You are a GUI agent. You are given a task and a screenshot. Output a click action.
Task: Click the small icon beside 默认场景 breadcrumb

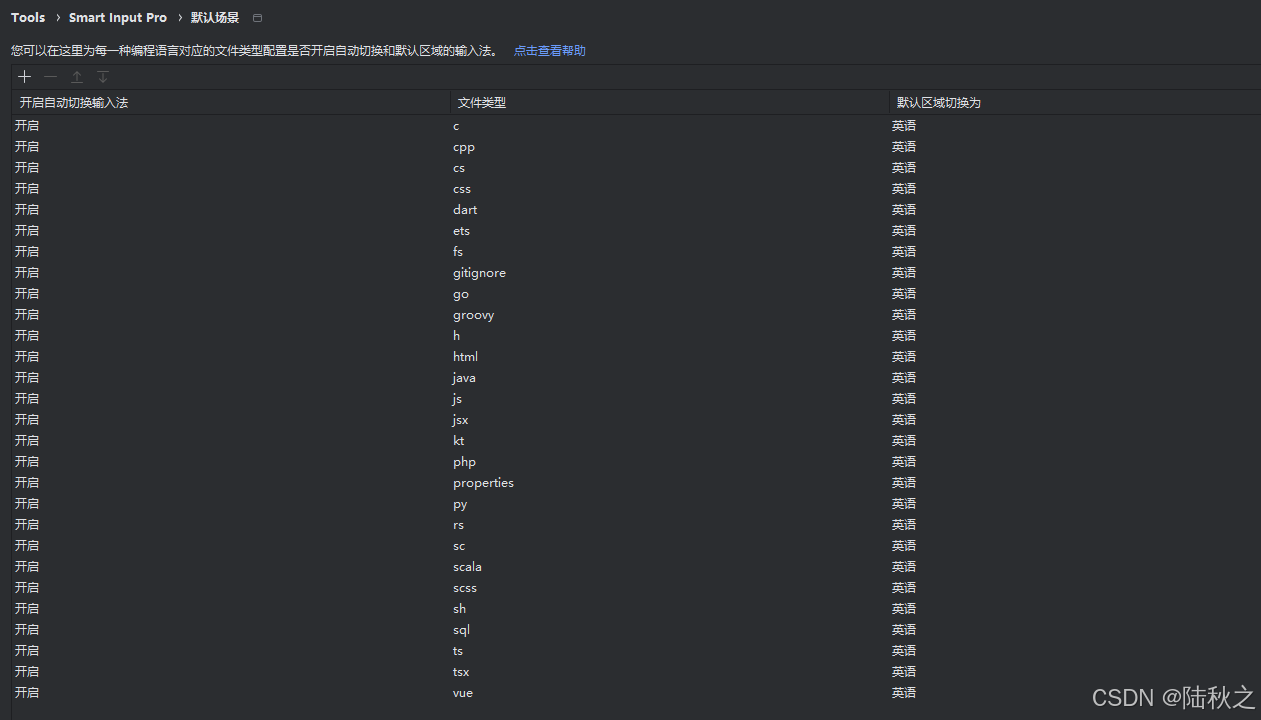pyautogui.click(x=258, y=18)
